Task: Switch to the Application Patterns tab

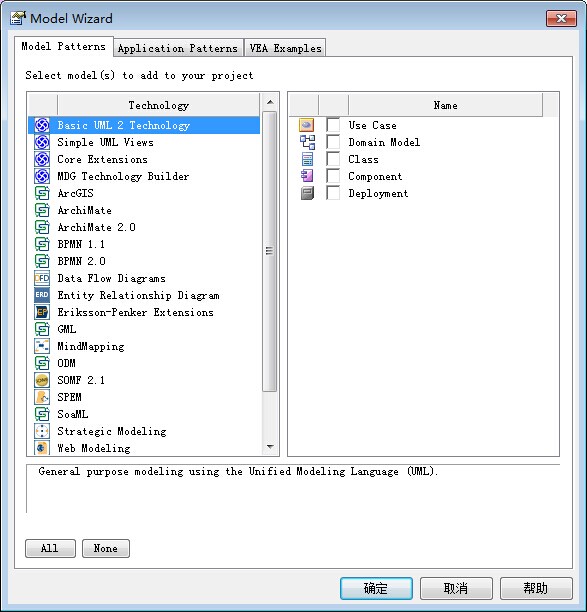Action: (178, 48)
